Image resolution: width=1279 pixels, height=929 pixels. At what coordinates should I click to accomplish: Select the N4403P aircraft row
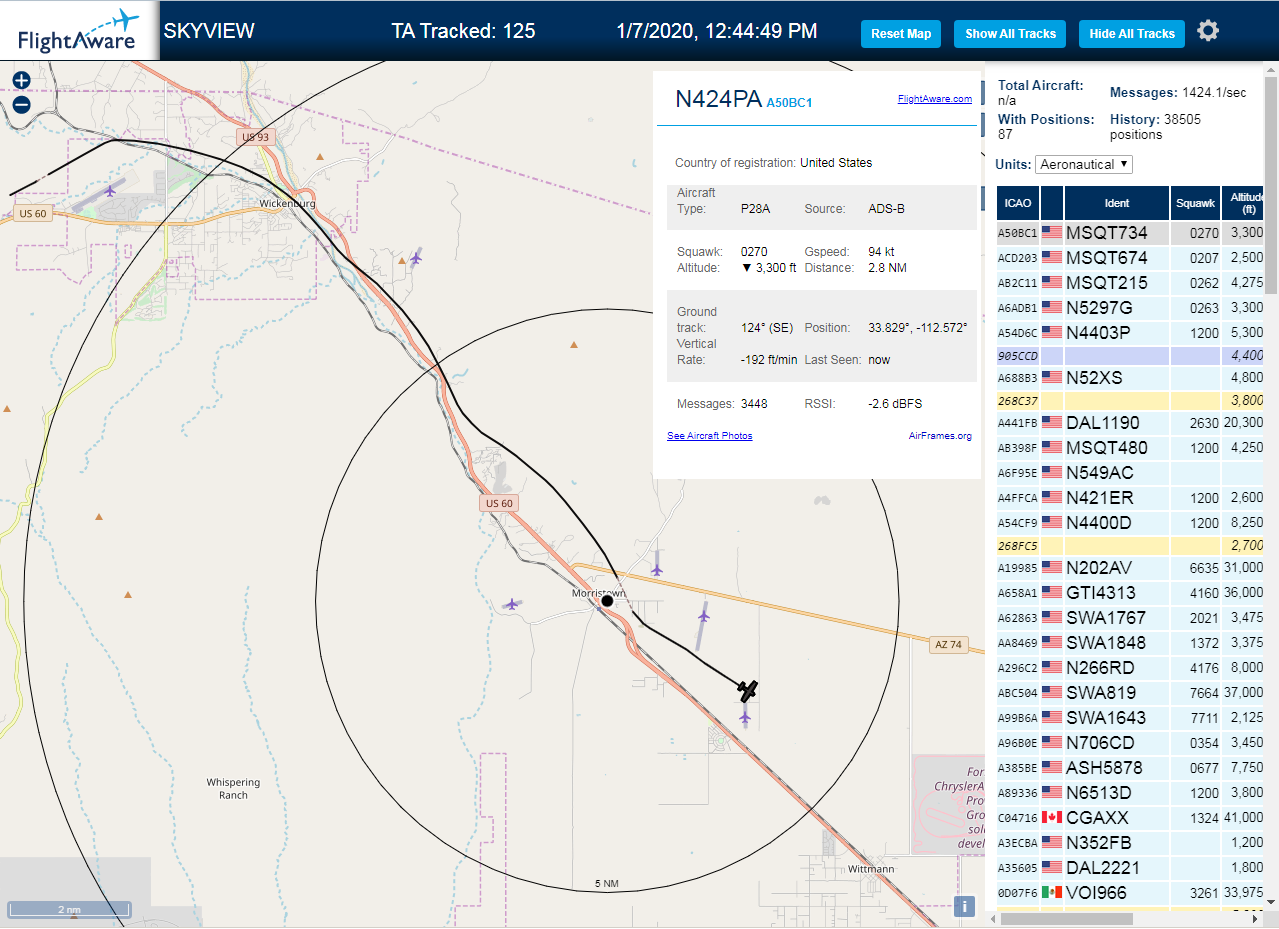coord(1130,333)
